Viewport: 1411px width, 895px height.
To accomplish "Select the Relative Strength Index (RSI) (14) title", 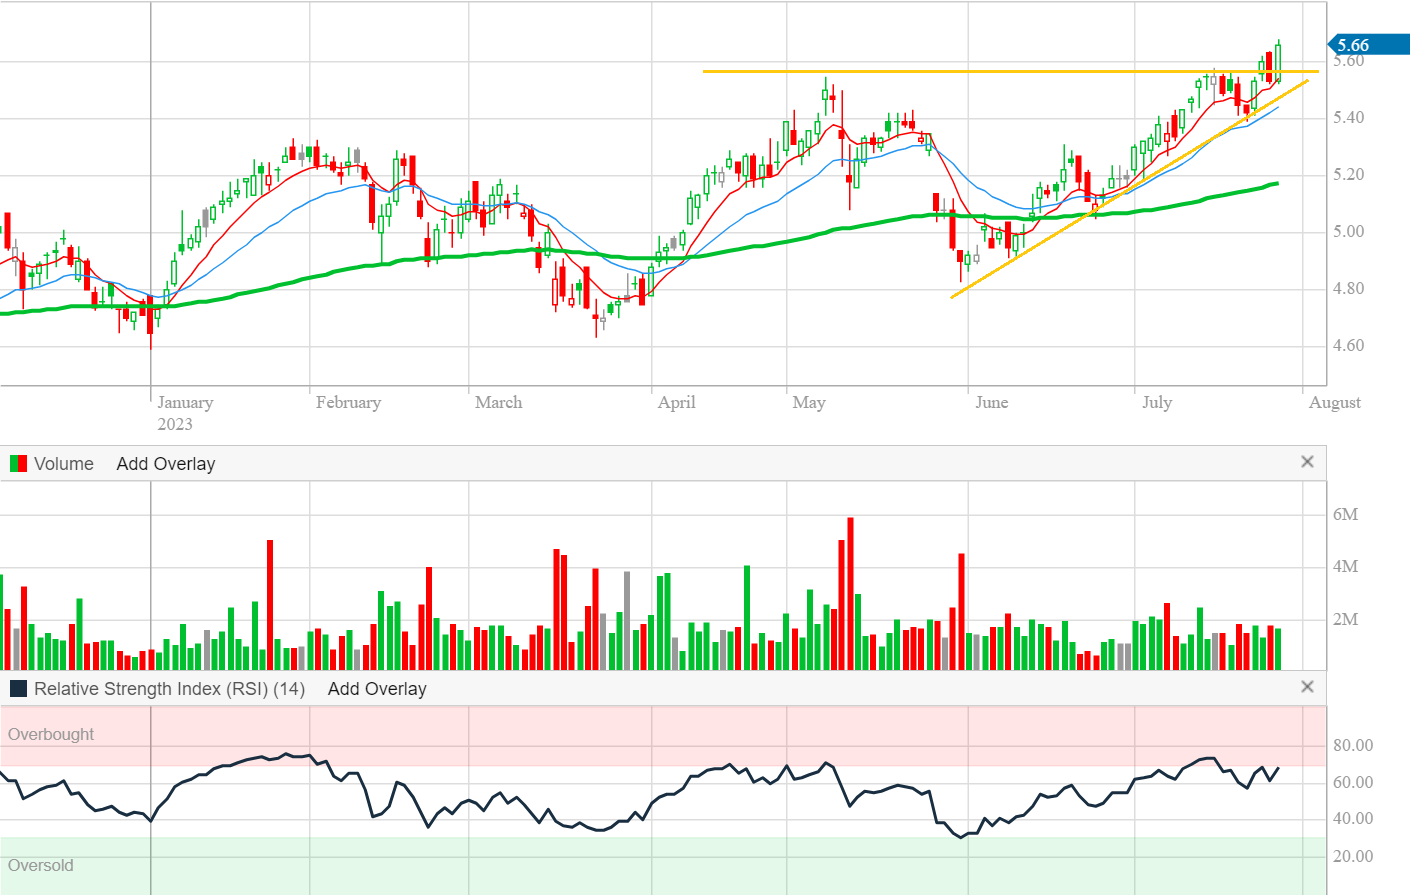I will [x=169, y=689].
